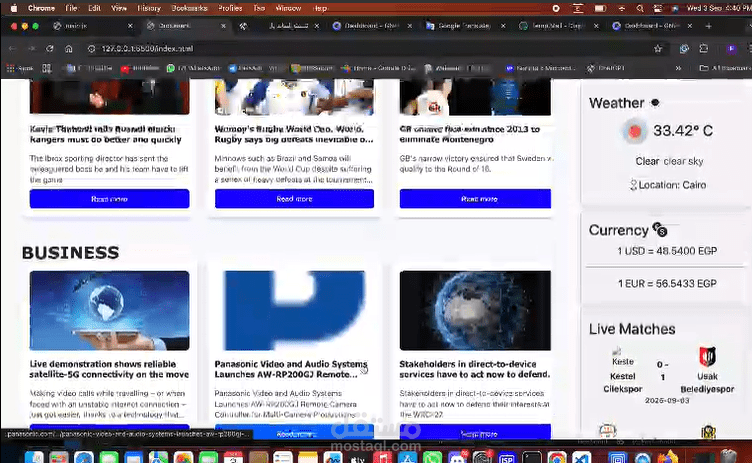
Task: Click the browser forward arrow
Action: [x=31, y=48]
